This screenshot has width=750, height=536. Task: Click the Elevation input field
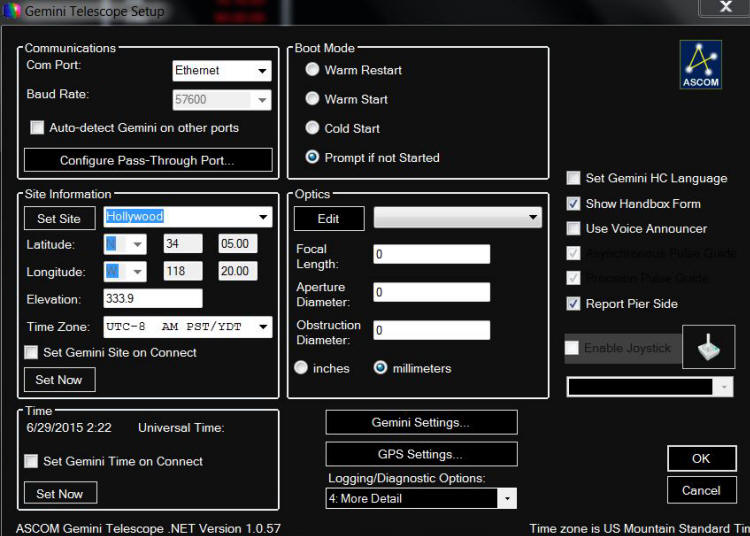(153, 298)
